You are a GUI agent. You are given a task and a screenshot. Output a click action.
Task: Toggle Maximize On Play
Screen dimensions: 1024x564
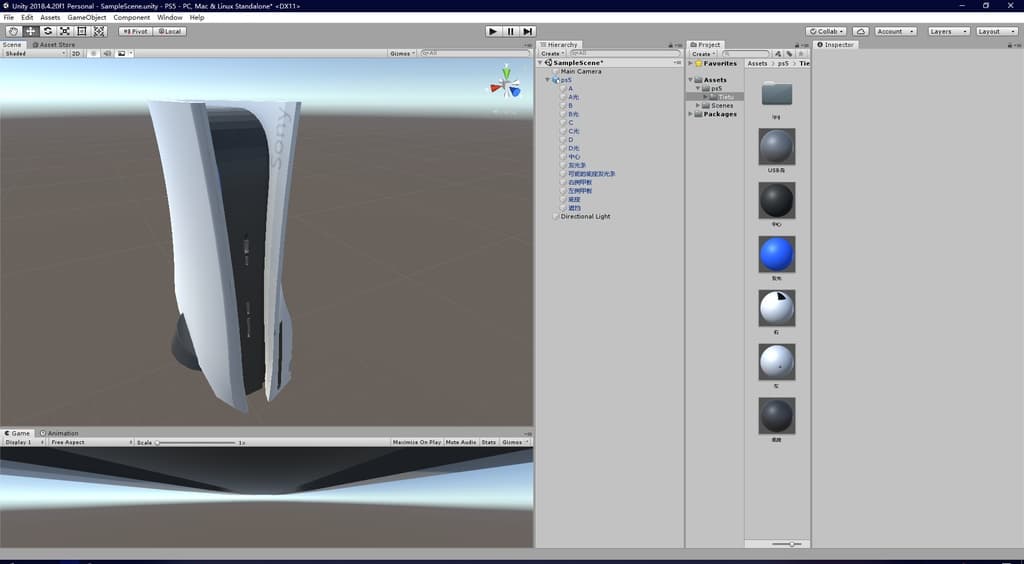click(417, 442)
